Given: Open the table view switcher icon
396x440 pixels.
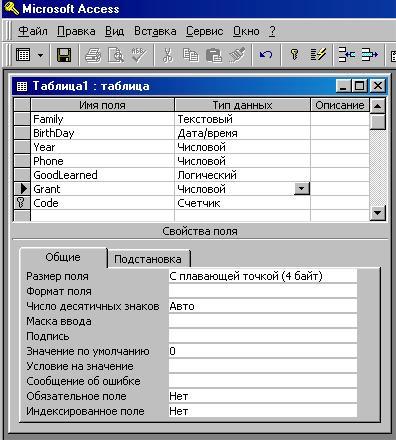Looking at the screenshot, I should (23, 55).
